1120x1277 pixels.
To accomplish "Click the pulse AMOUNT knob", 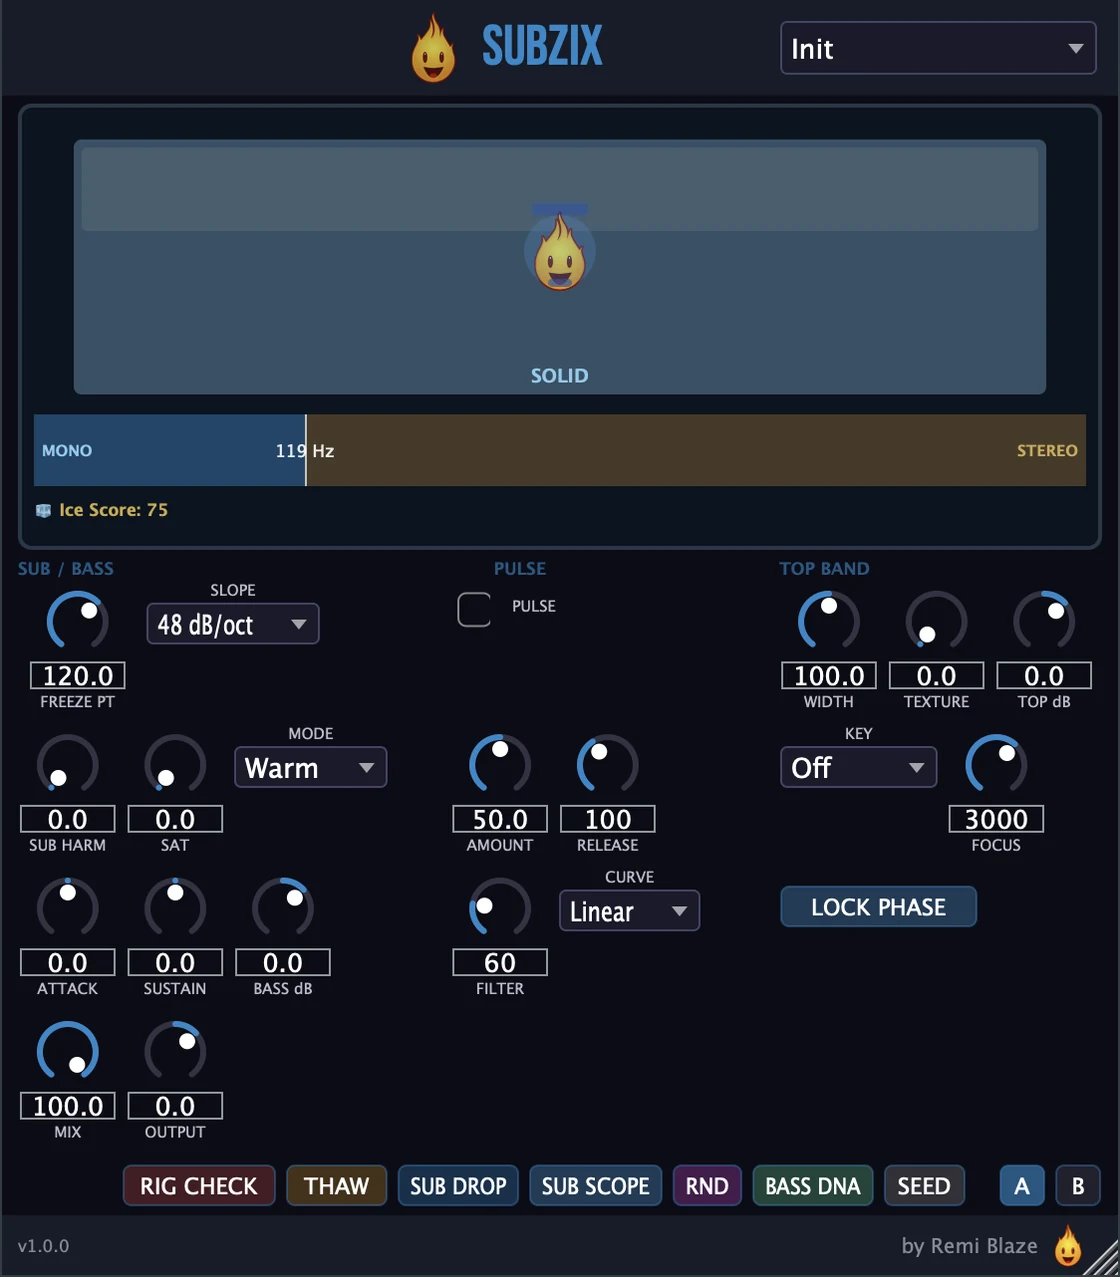I will click(x=500, y=765).
